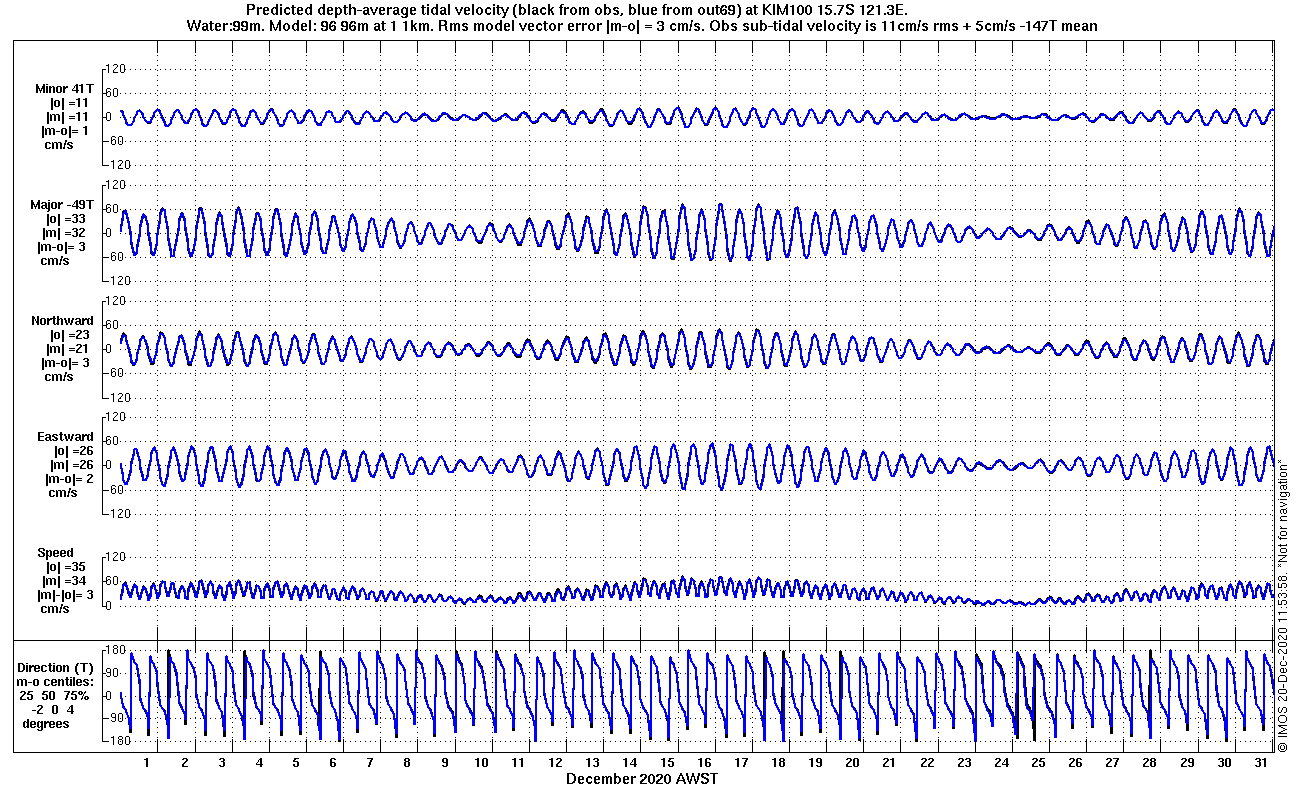Click day '4' on the date axis
Screen dimensions: 1300x800
(x=259, y=763)
